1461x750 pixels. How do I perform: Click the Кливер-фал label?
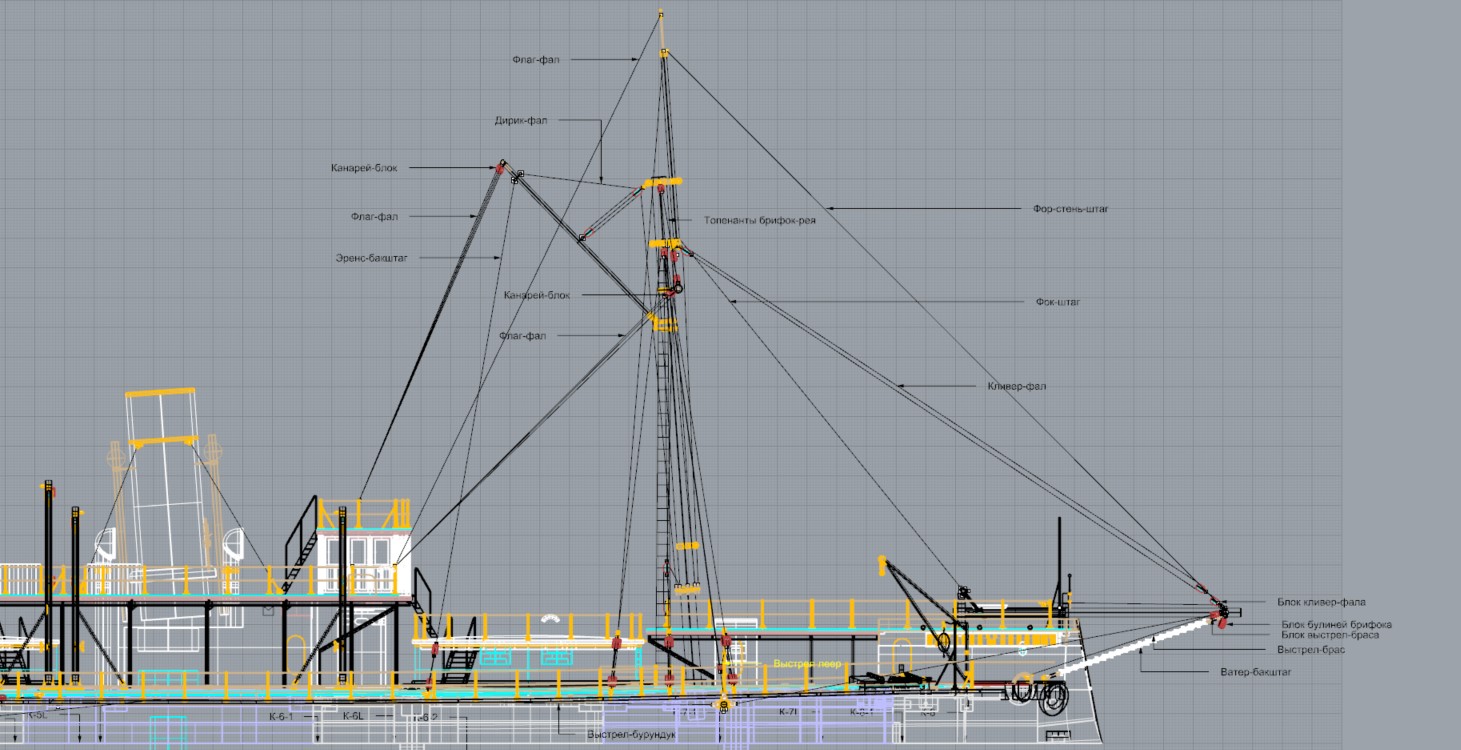(1016, 386)
